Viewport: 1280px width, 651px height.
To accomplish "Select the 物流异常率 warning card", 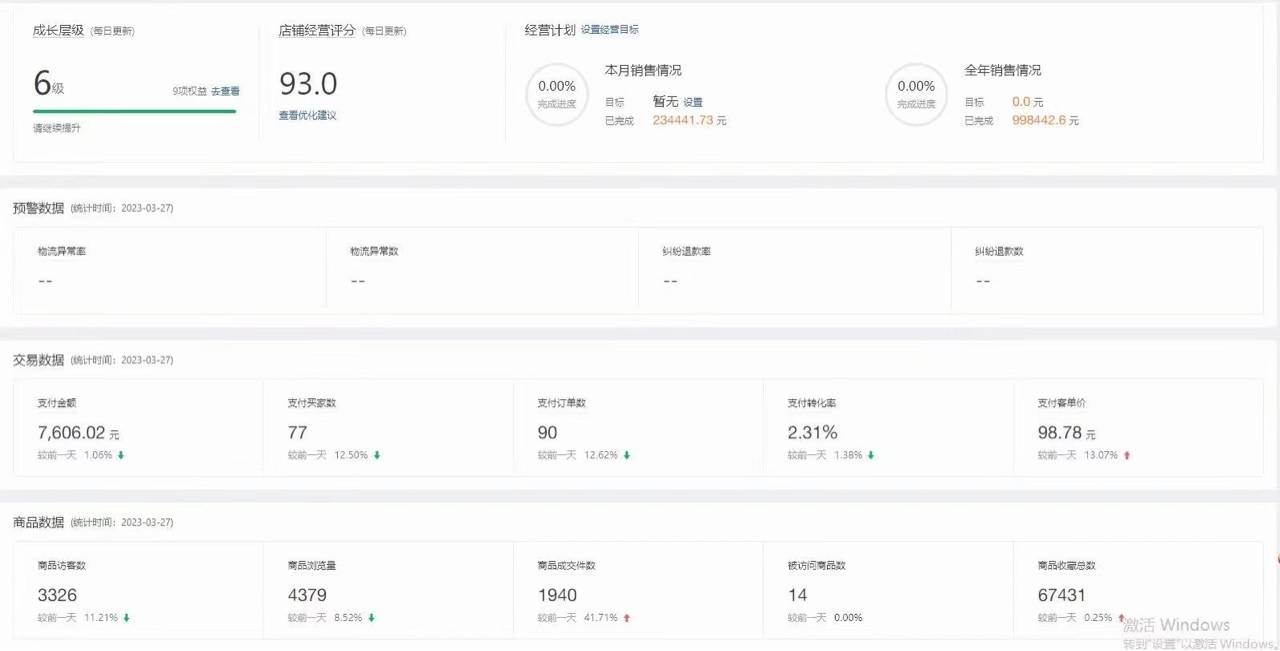I will [170, 267].
